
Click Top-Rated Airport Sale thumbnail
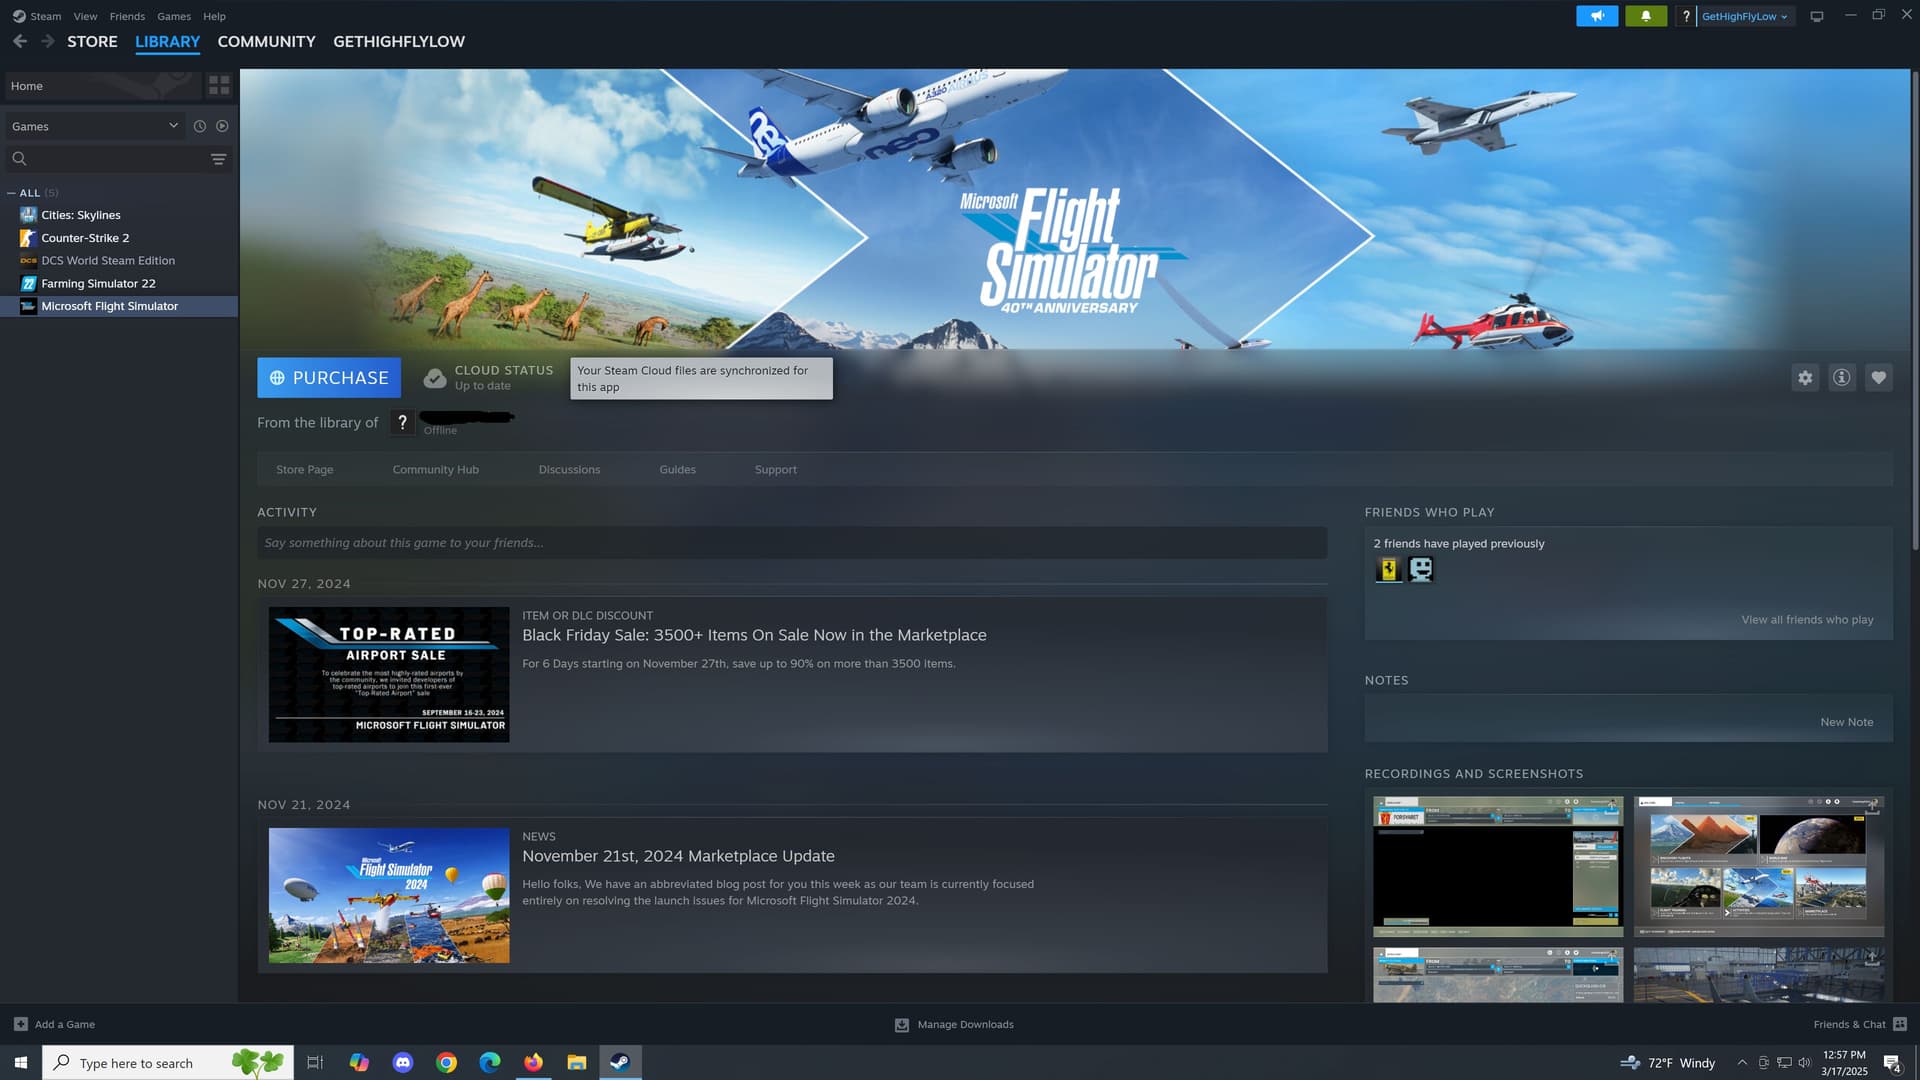point(389,675)
